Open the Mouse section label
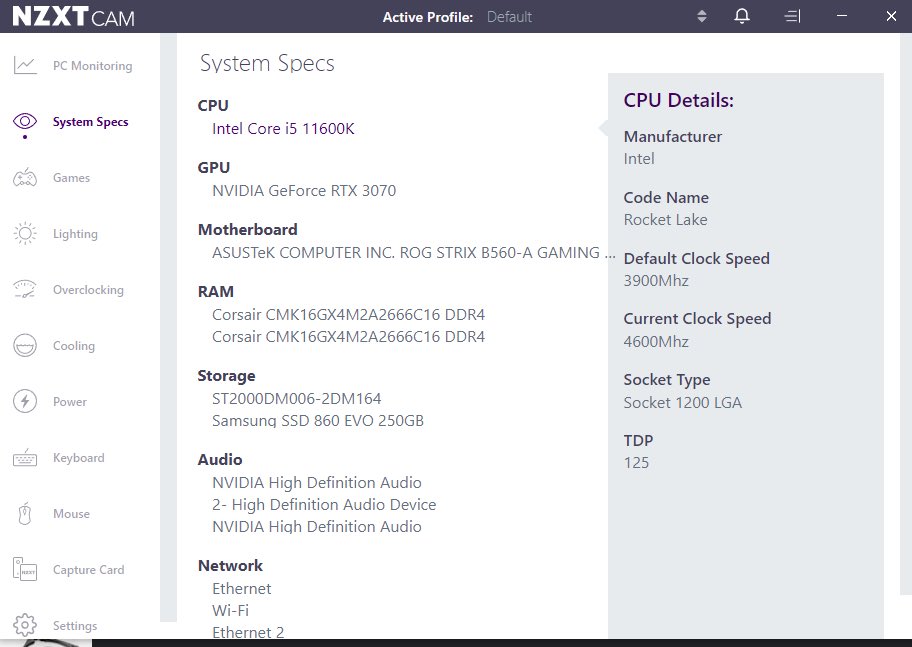 click(72, 514)
